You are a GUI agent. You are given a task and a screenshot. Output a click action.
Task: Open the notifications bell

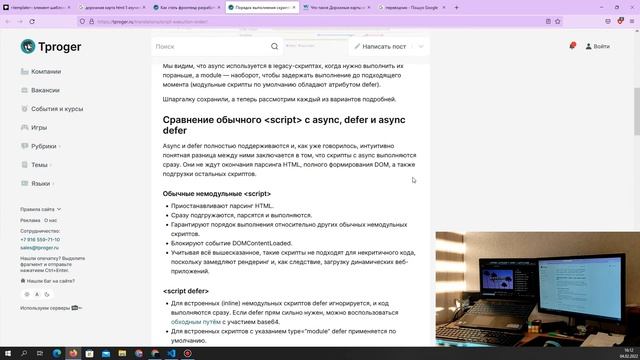click(572, 46)
